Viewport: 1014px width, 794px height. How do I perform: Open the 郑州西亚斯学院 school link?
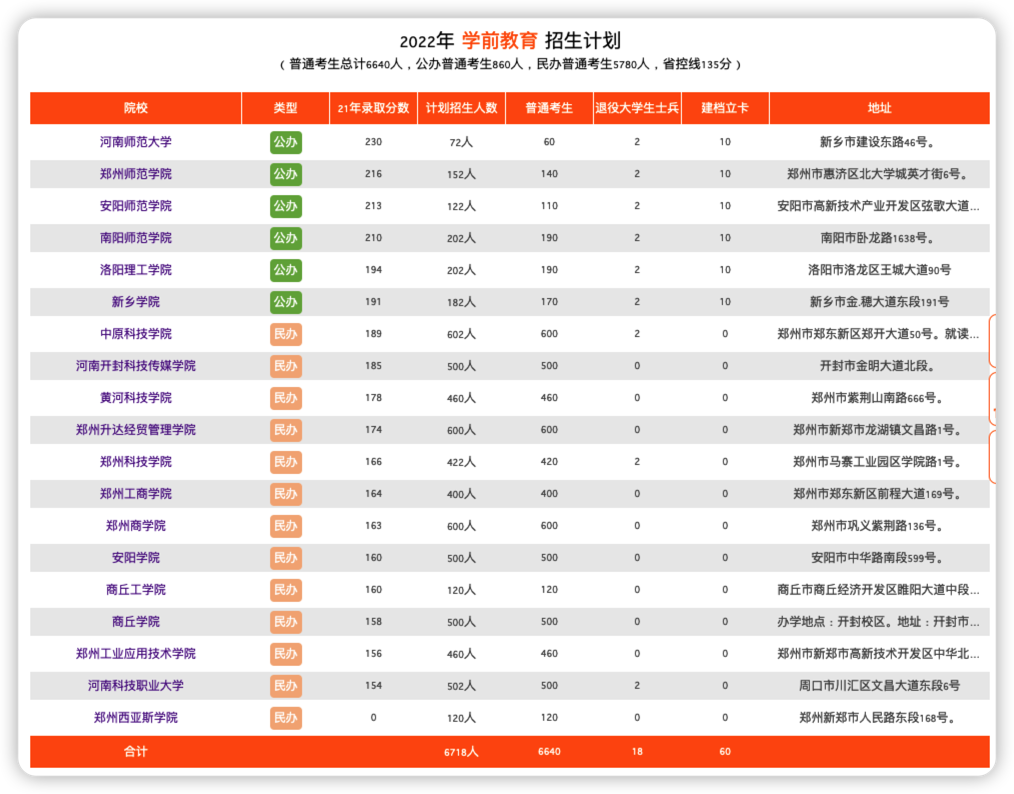[x=135, y=718]
